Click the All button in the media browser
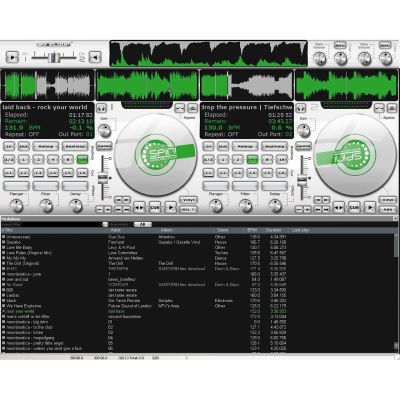 click(x=143, y=225)
